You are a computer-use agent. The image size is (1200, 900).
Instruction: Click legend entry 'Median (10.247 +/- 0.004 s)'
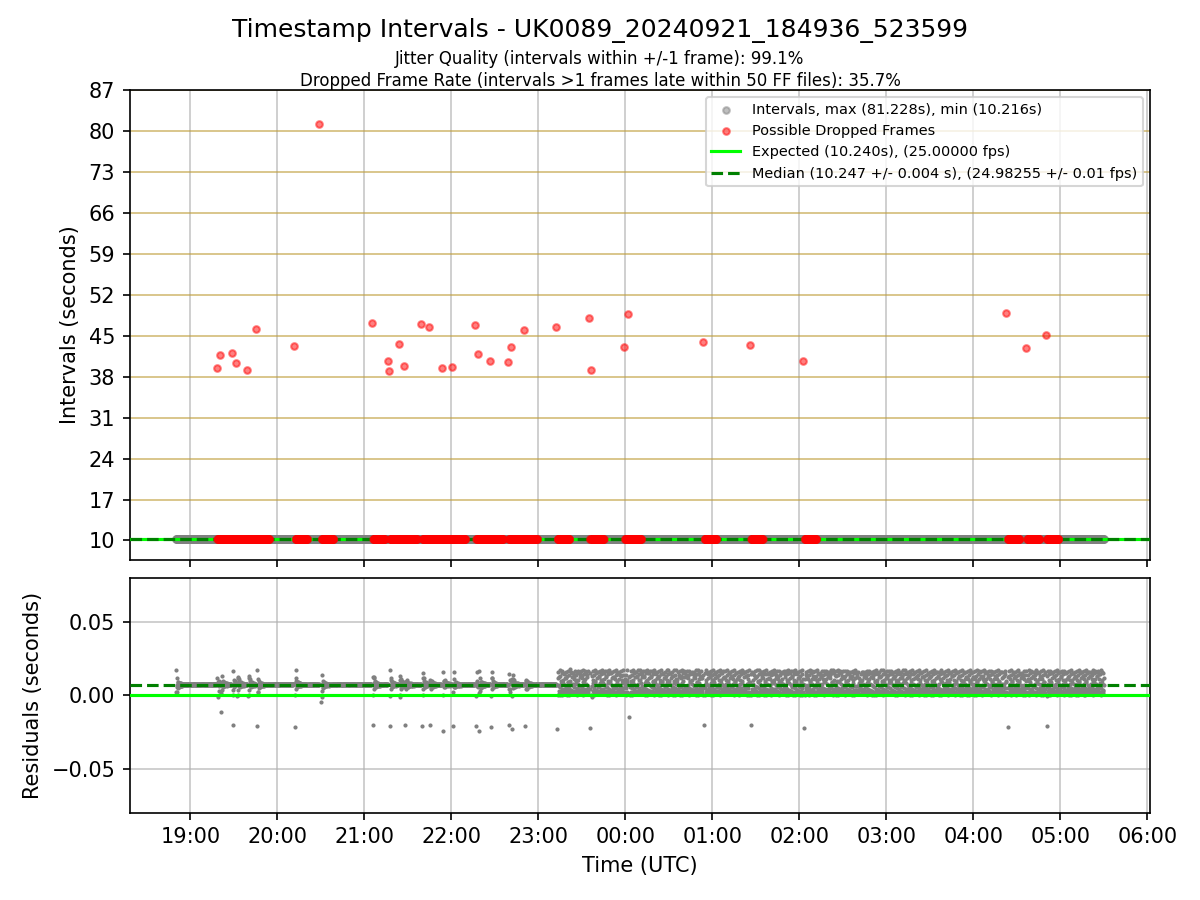[x=944, y=173]
